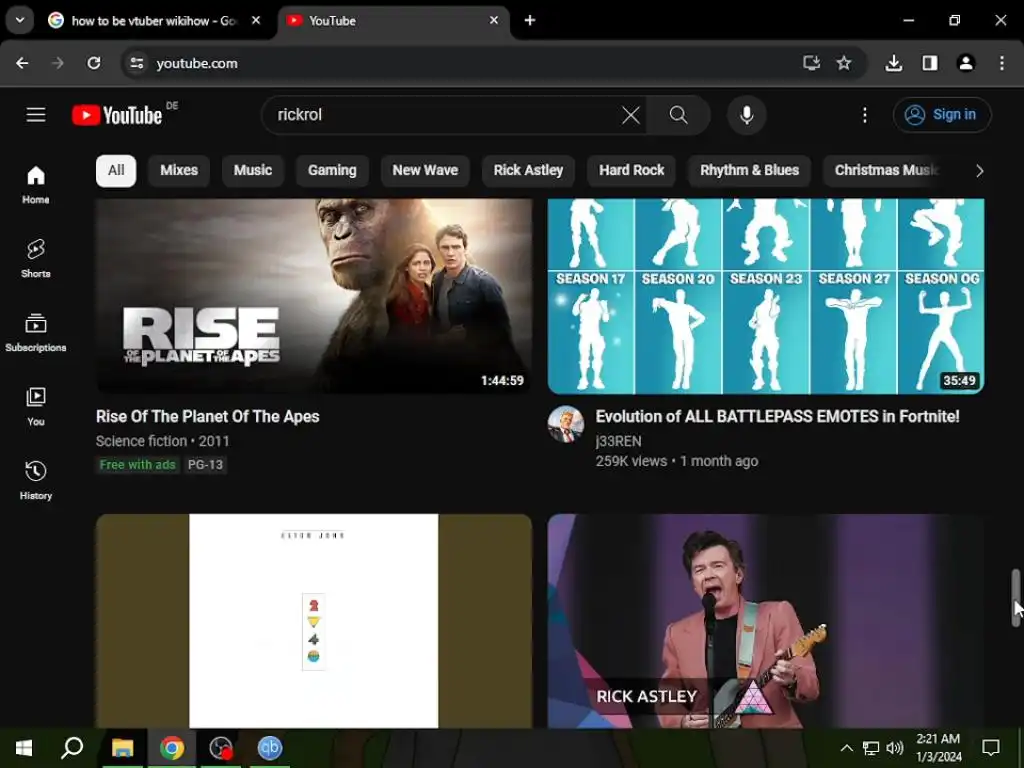
Task: Open the Windows Start menu
Action: tap(24, 748)
